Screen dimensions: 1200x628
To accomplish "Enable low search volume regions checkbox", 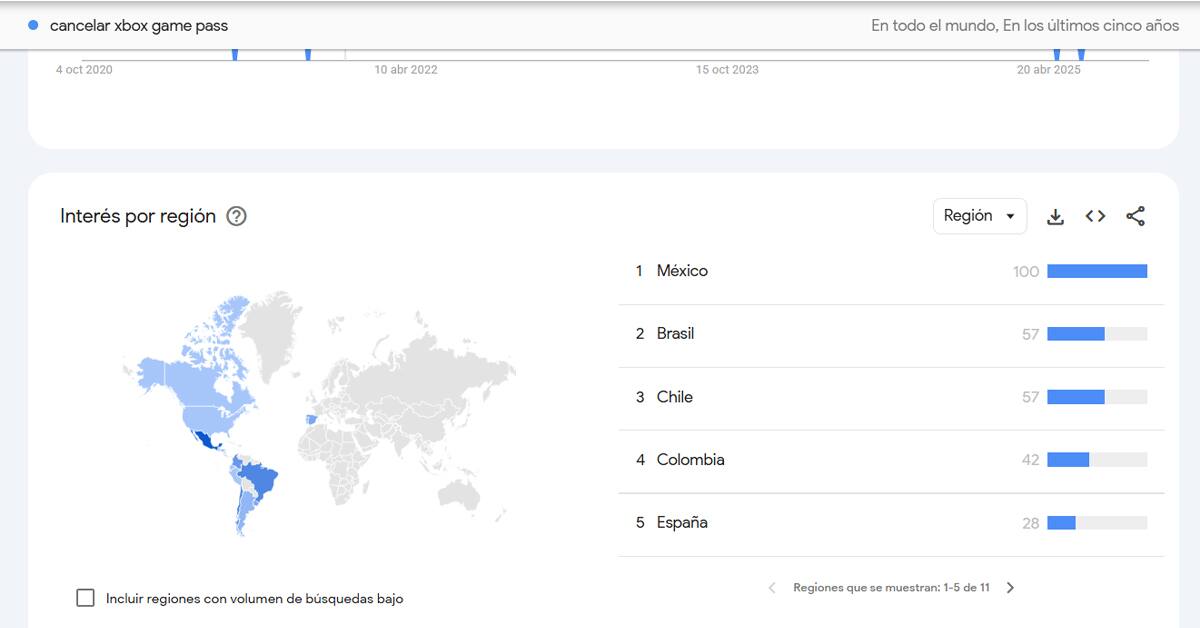I will (86, 598).
